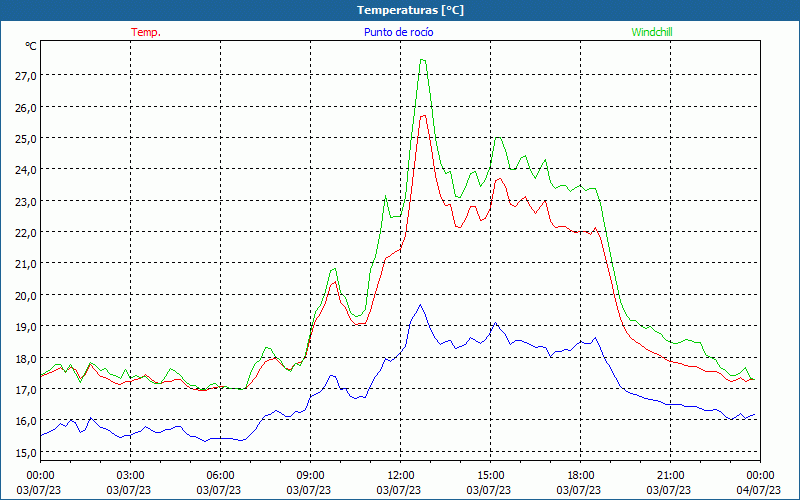Click the 20,0 y-axis value
Image resolution: width=800 pixels, height=500 pixels.
click(26, 295)
